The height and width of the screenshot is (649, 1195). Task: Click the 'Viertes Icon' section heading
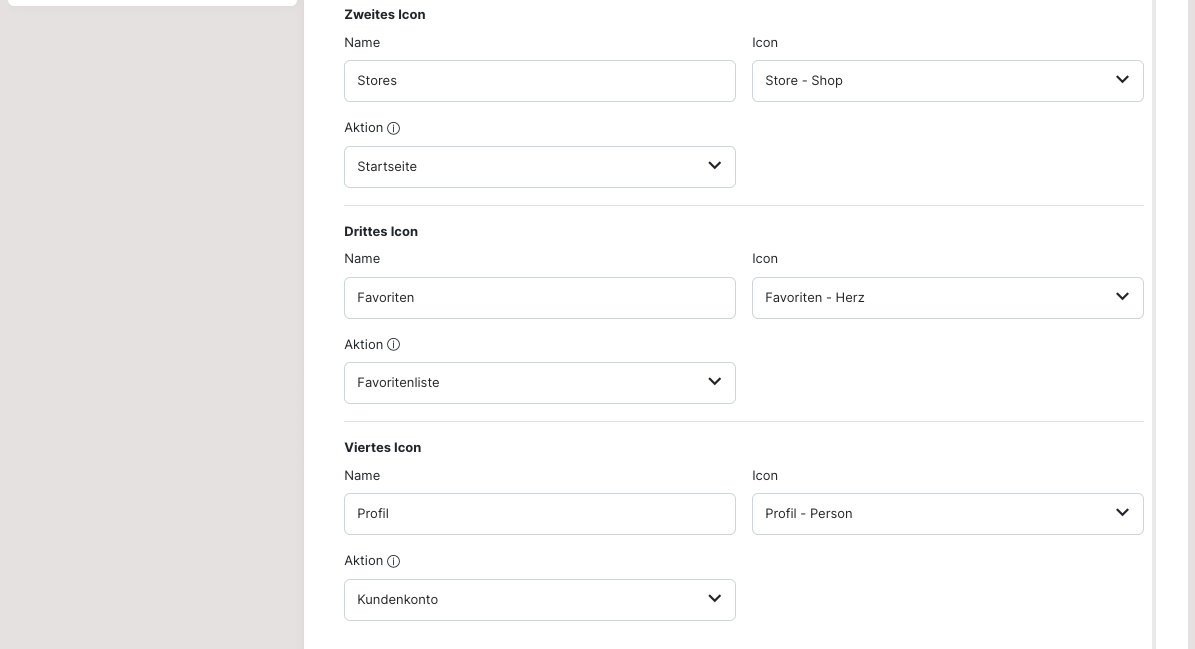(x=382, y=448)
